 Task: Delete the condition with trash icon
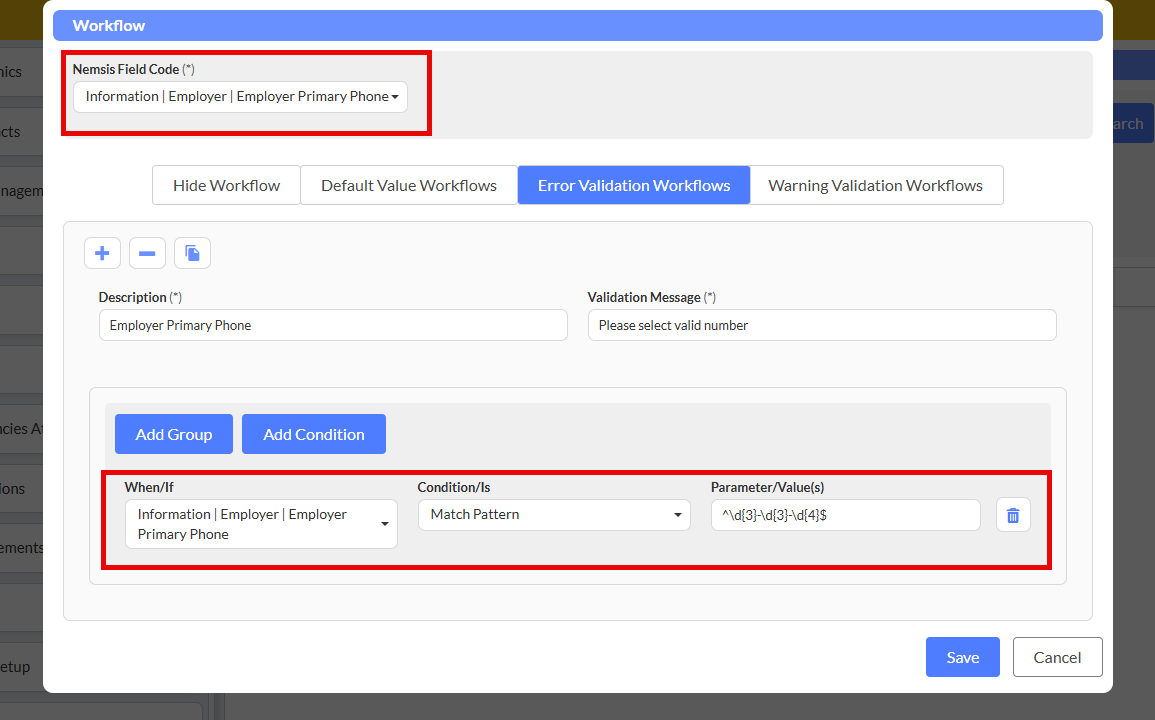tap(1013, 515)
